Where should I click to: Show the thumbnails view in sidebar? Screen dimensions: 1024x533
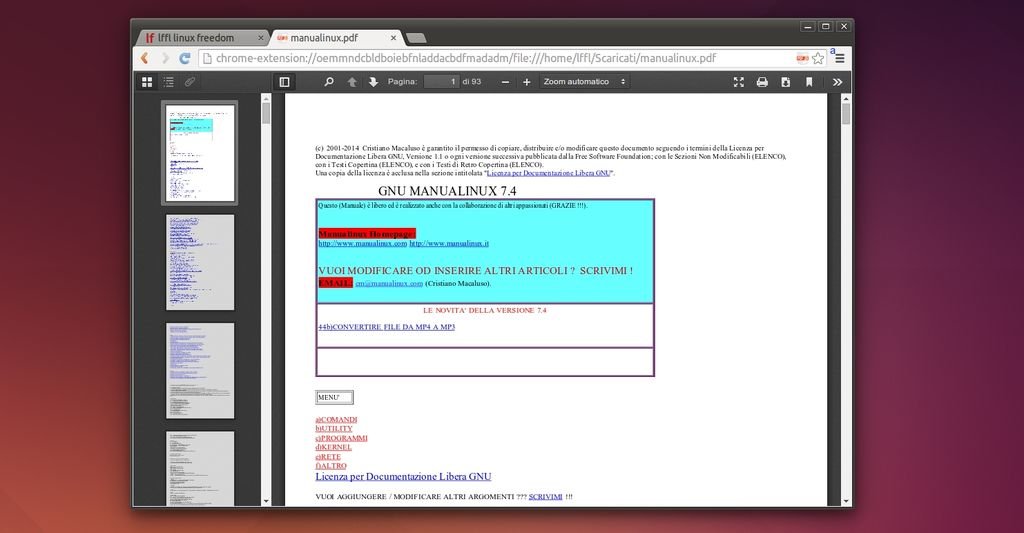coord(147,82)
